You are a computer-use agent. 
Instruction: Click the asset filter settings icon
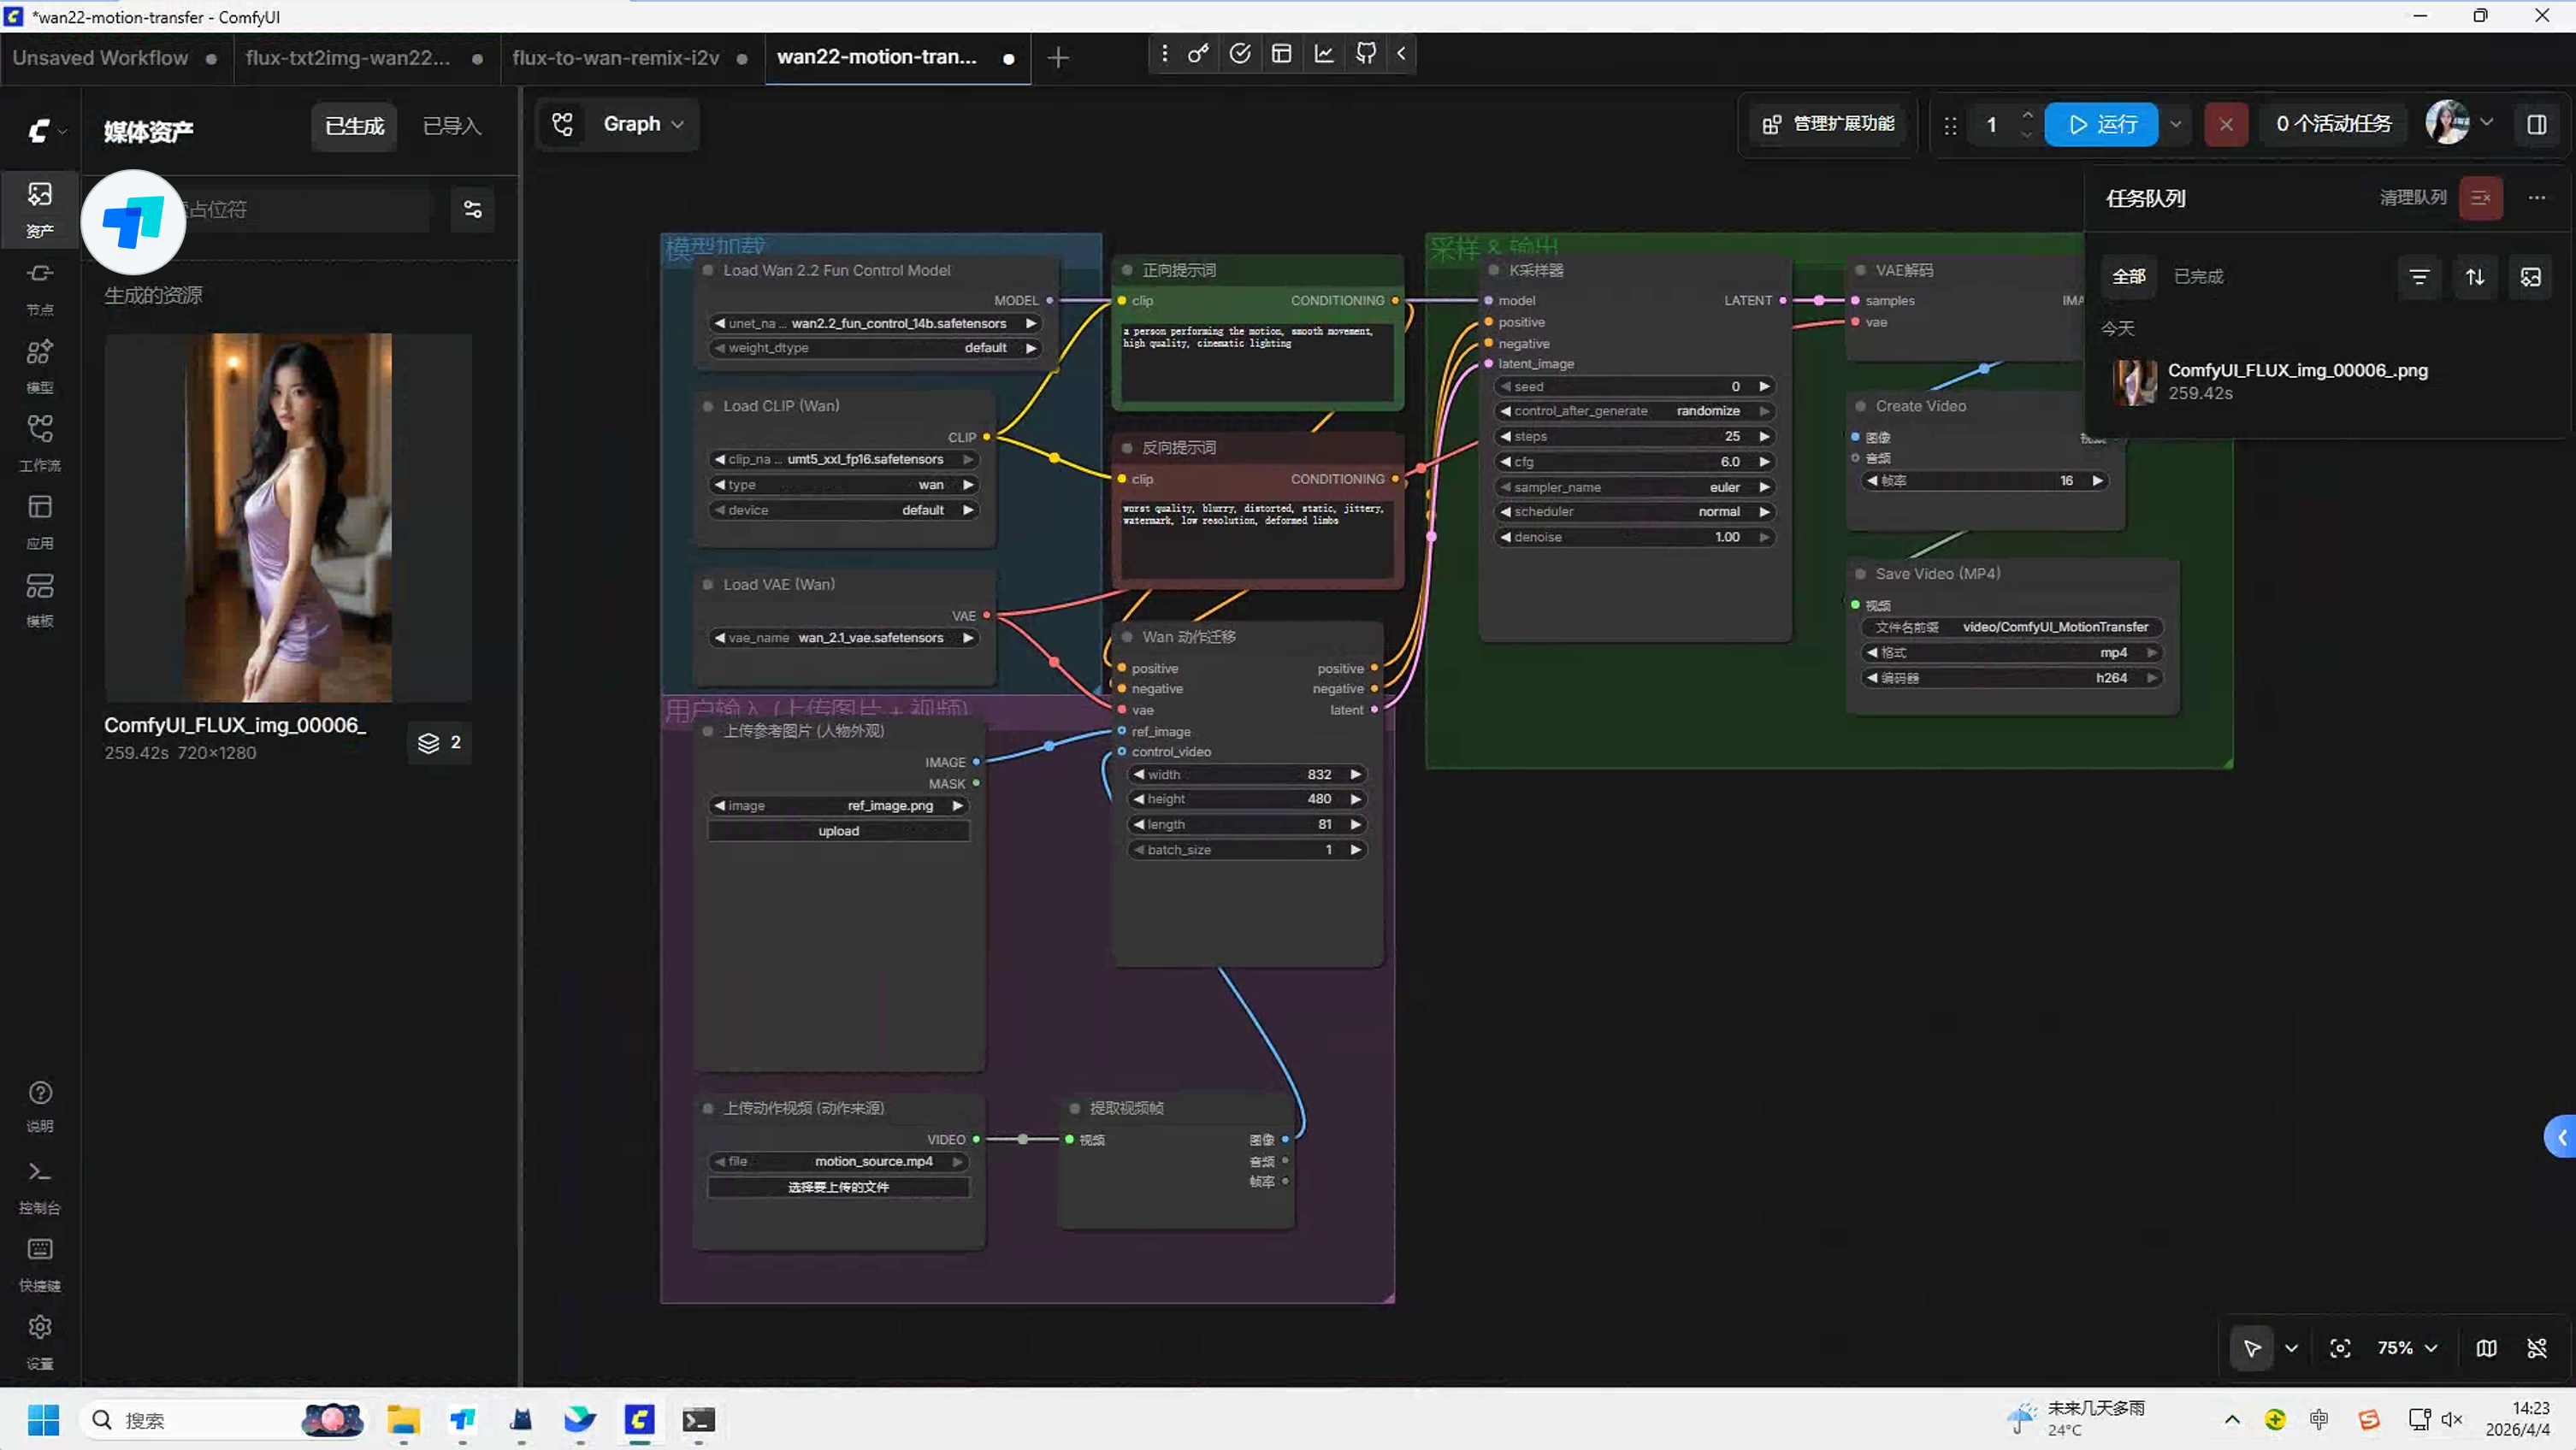473,209
